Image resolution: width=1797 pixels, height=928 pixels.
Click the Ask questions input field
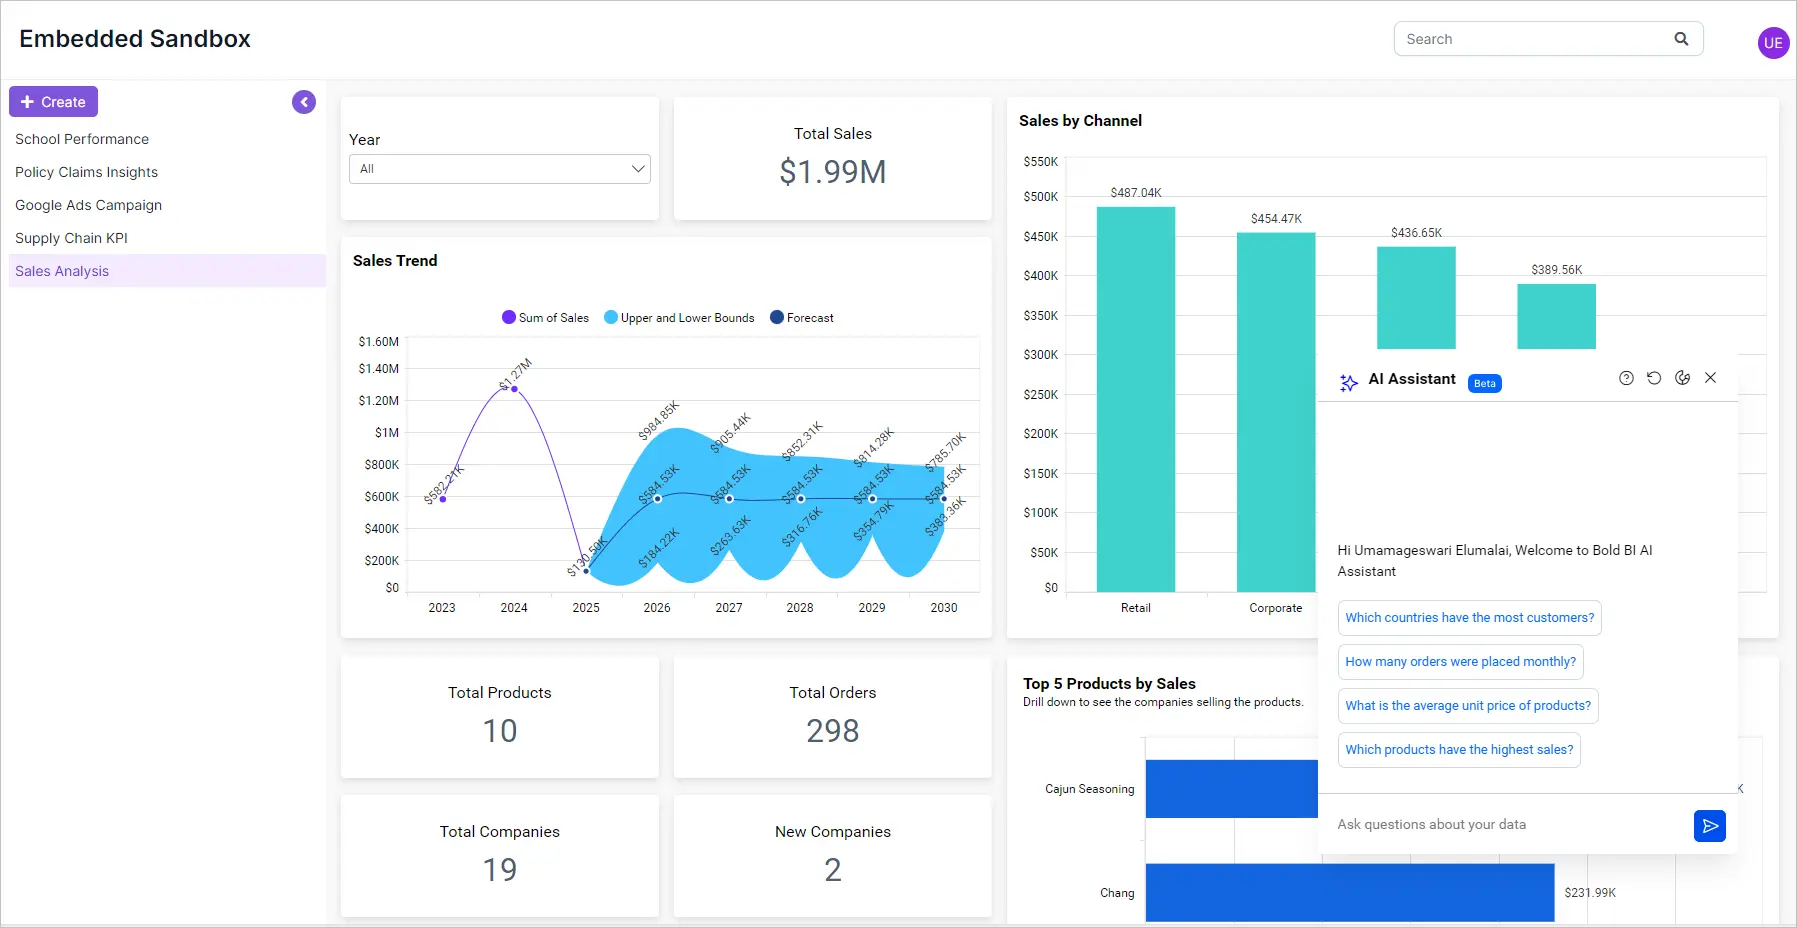(1505, 825)
